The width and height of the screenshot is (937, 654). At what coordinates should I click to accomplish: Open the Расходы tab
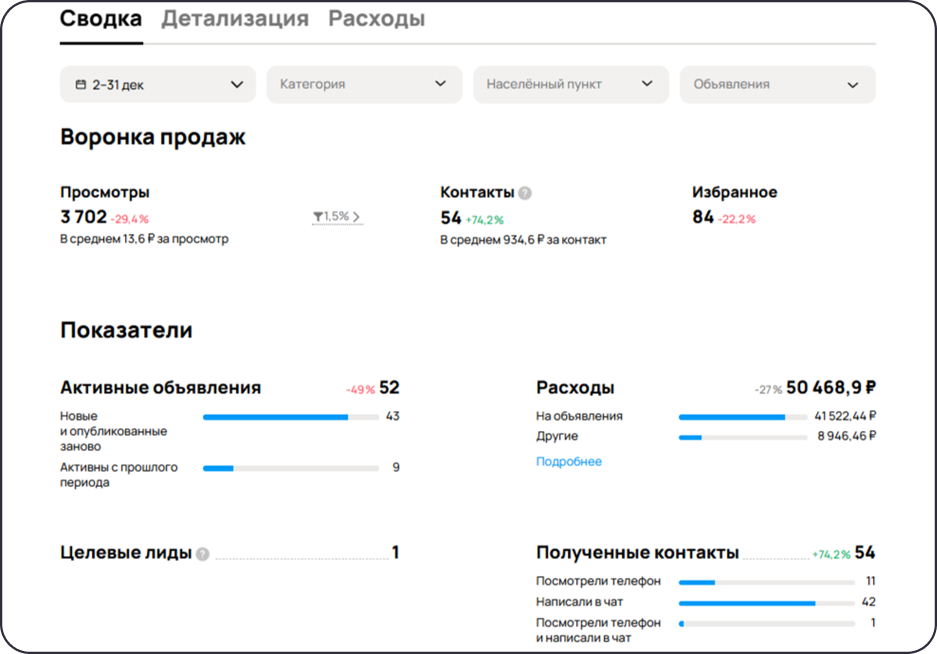[377, 18]
